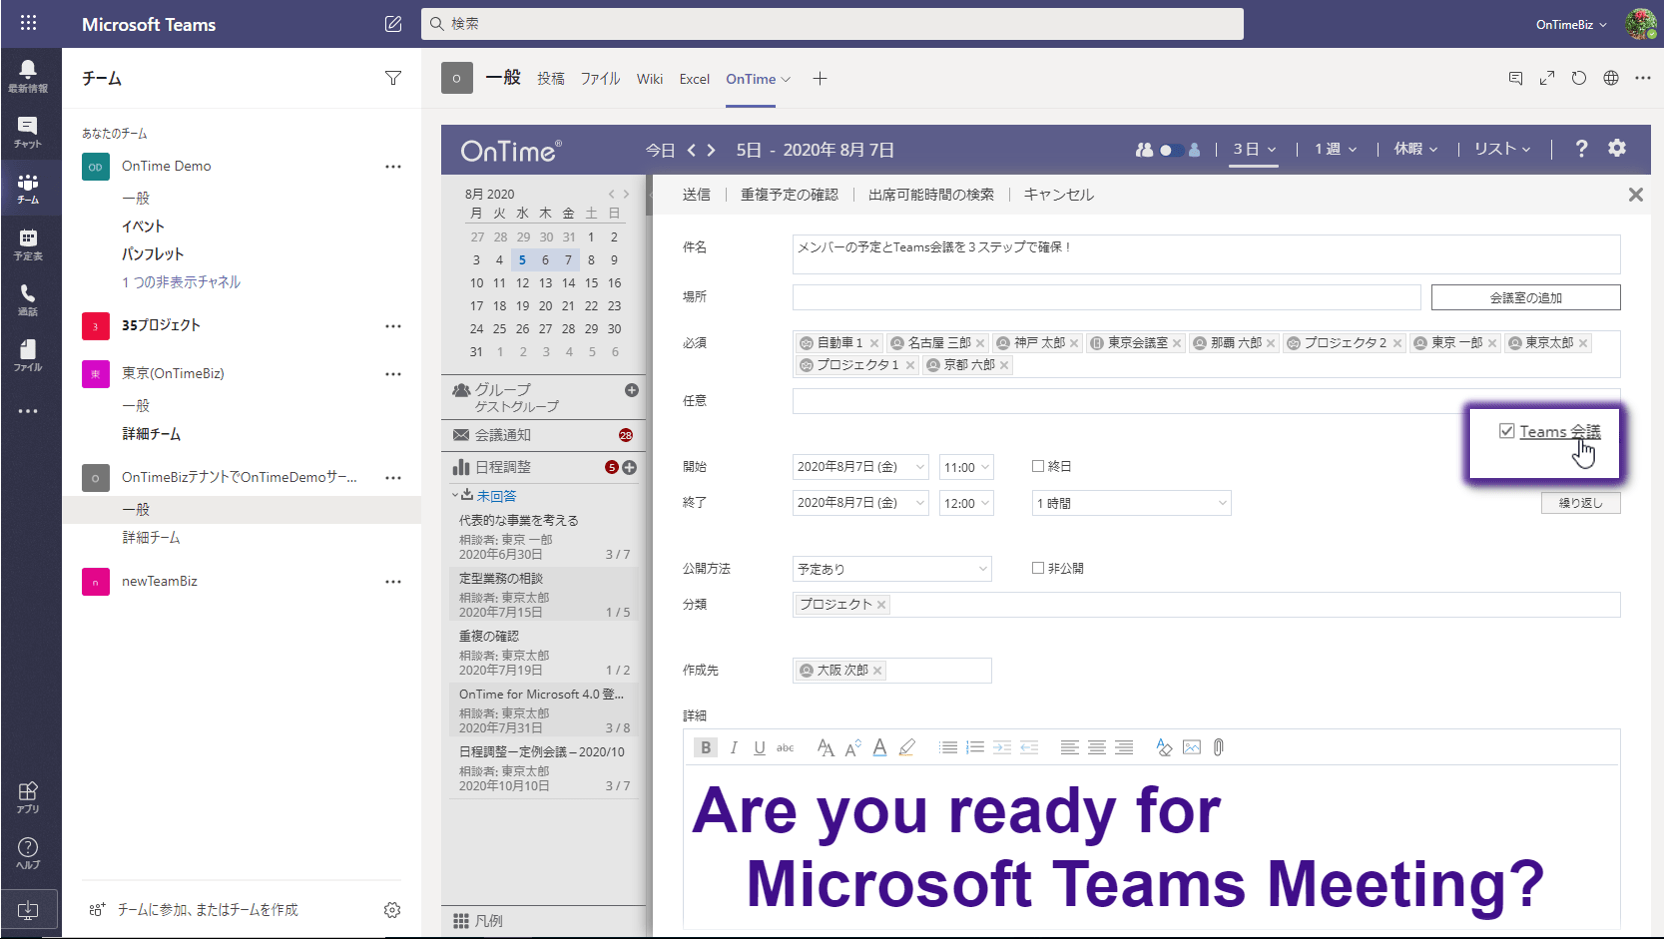The image size is (1664, 939).
Task: Enable the 終日 (all day) checkbox
Action: 1038,466
